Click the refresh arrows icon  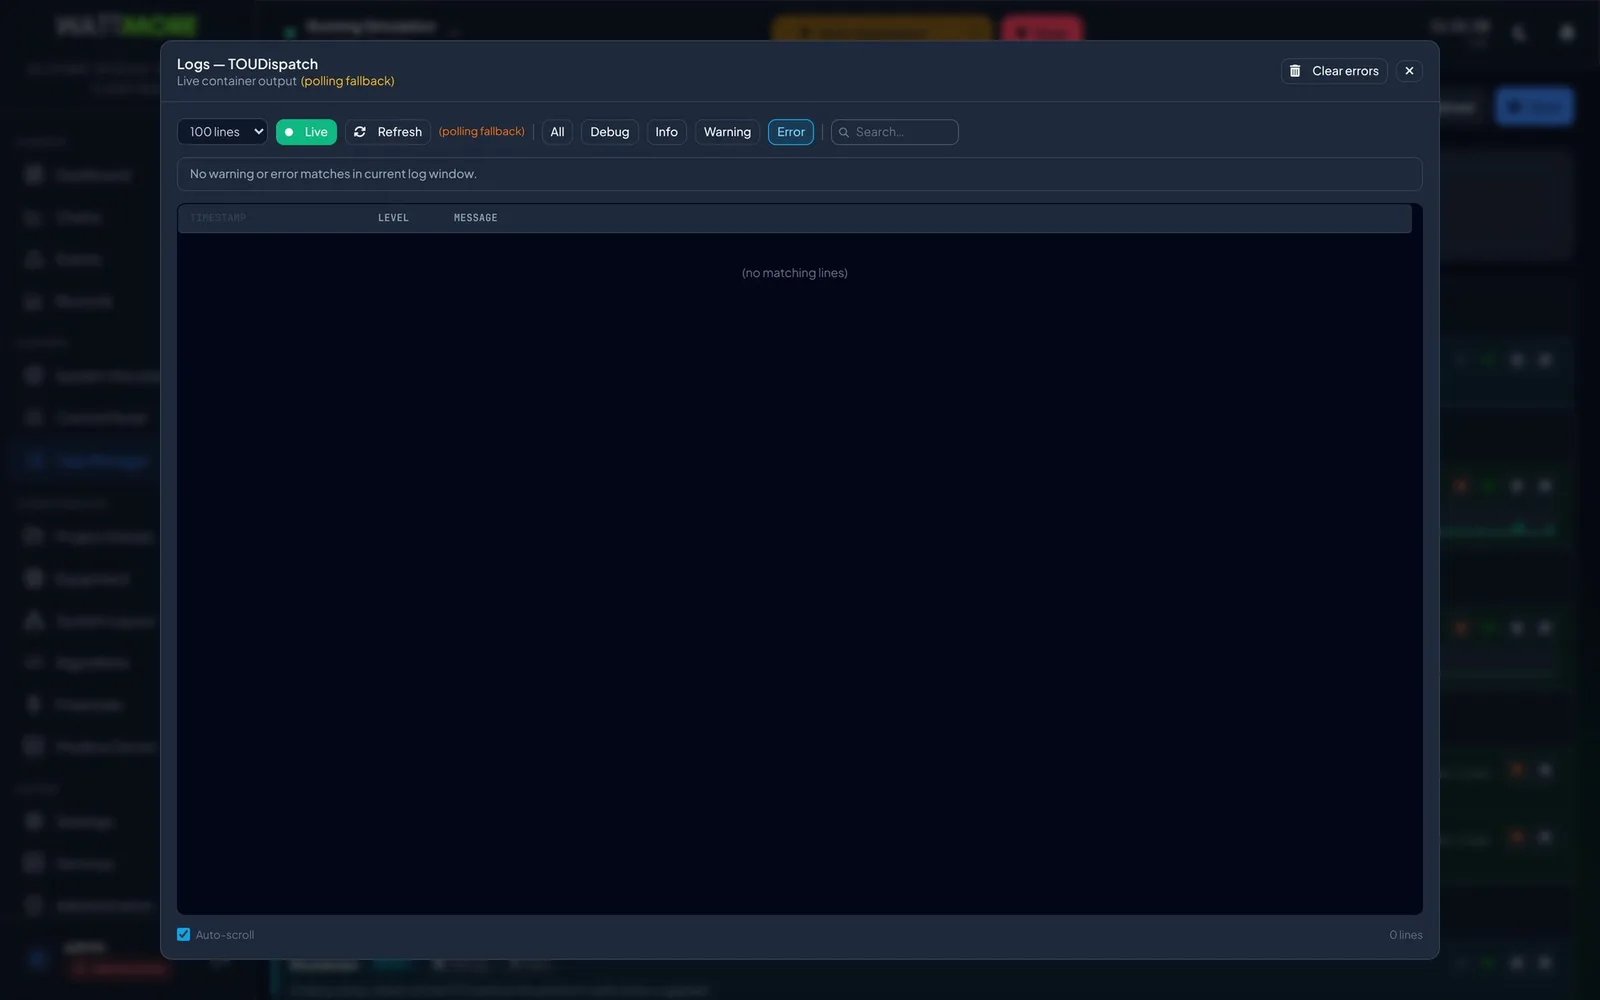tap(360, 132)
